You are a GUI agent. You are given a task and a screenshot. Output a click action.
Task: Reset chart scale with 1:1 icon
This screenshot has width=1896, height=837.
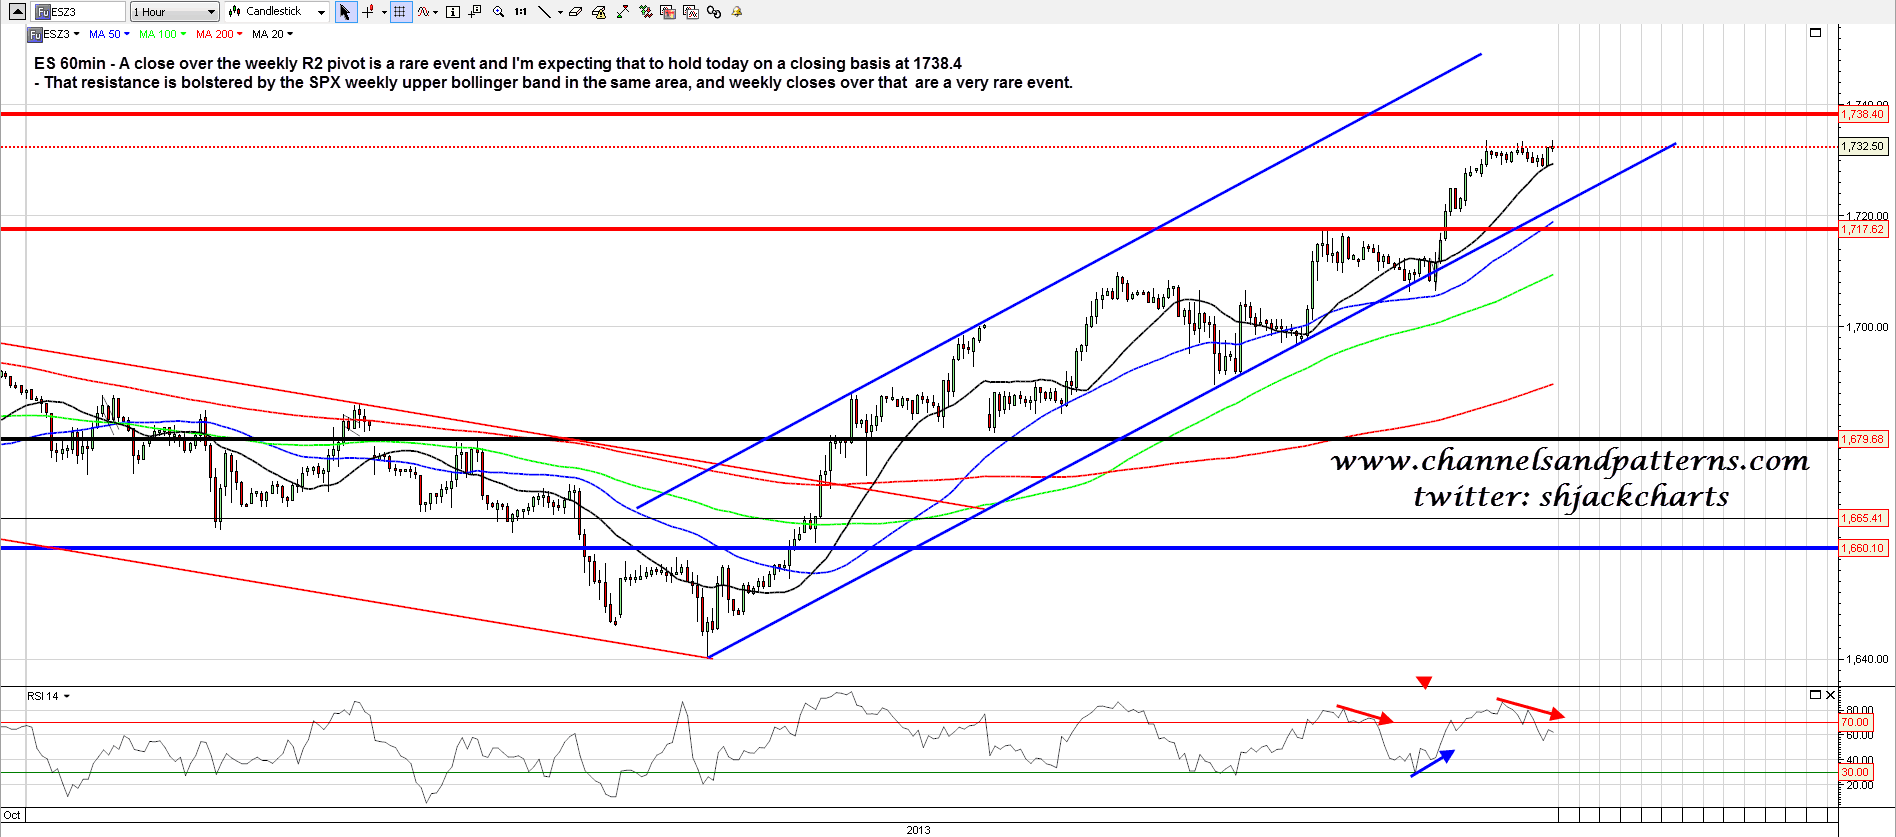click(521, 12)
